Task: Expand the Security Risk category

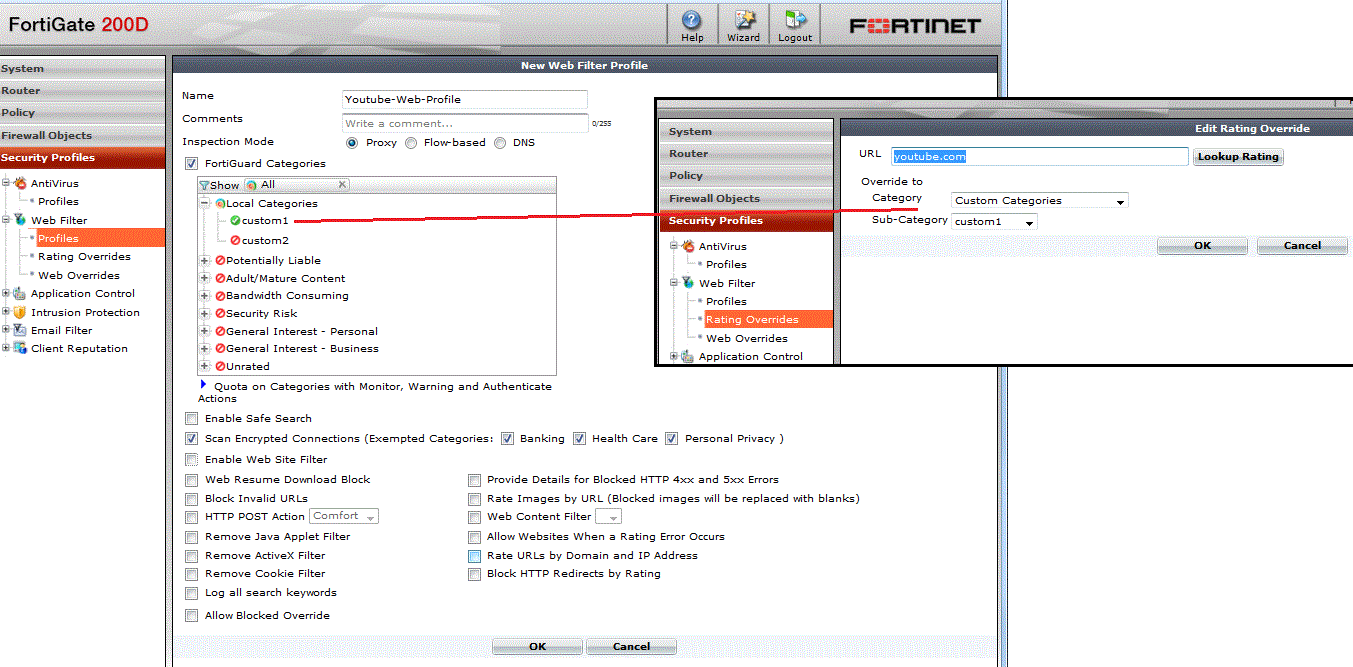Action: tap(205, 313)
